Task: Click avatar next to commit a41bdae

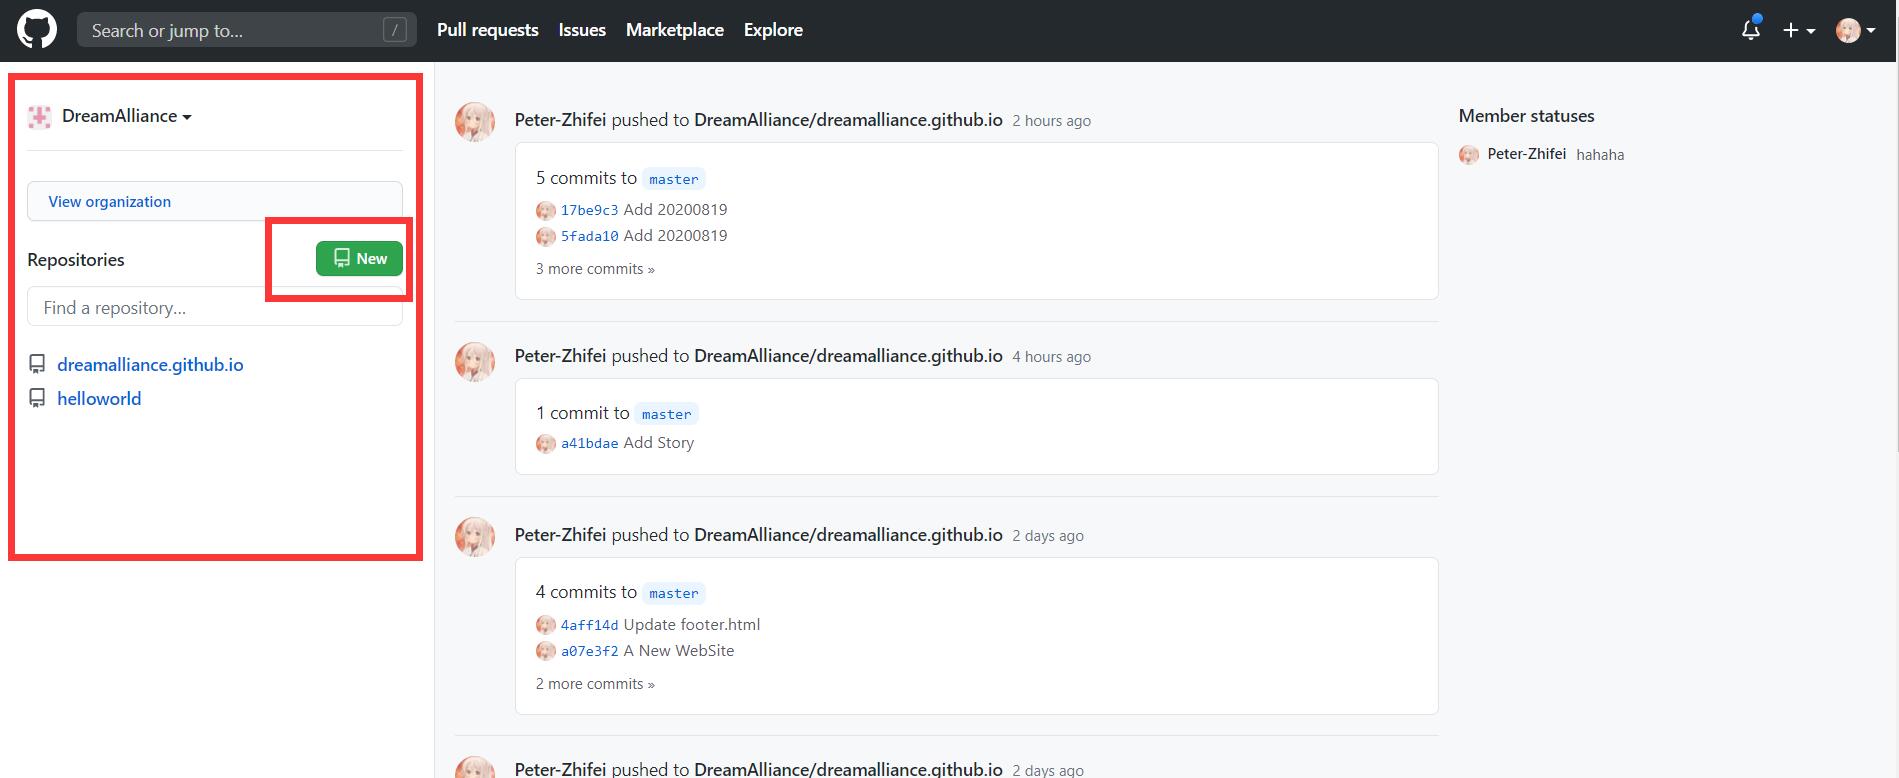Action: [545, 443]
